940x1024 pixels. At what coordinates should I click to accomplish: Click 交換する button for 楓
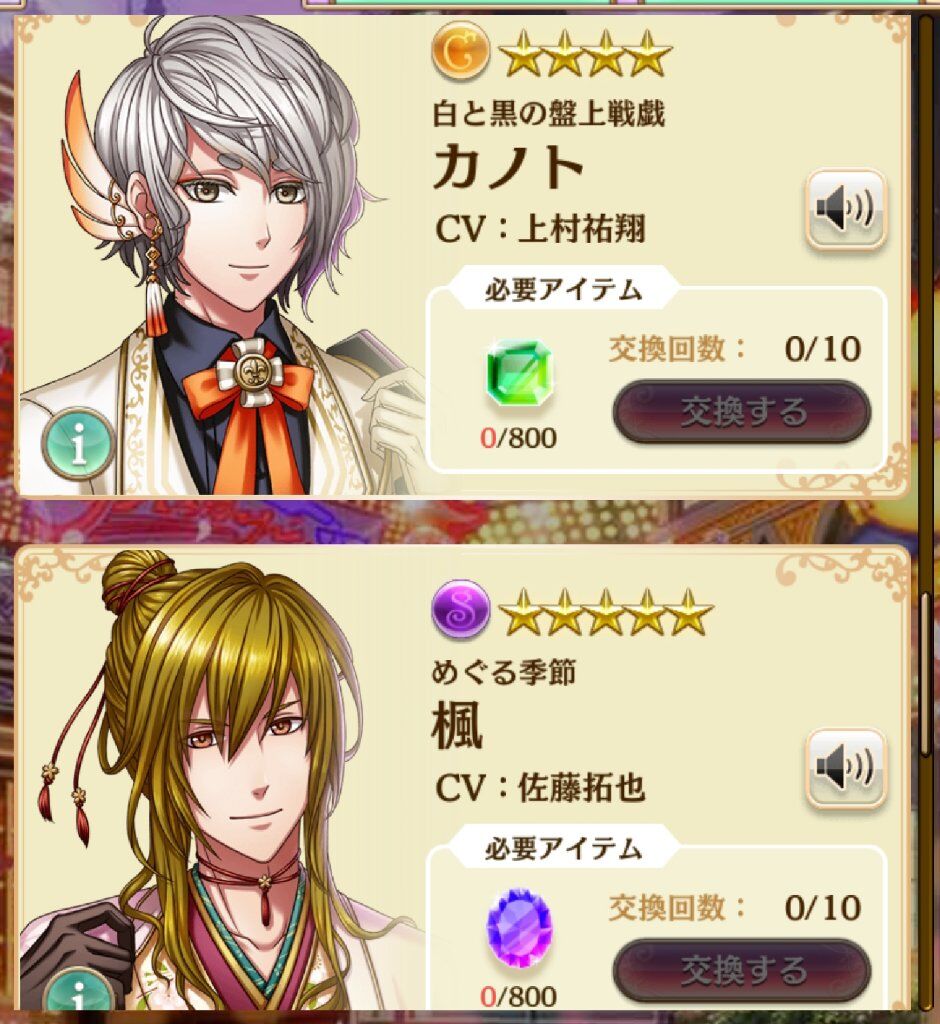point(742,970)
